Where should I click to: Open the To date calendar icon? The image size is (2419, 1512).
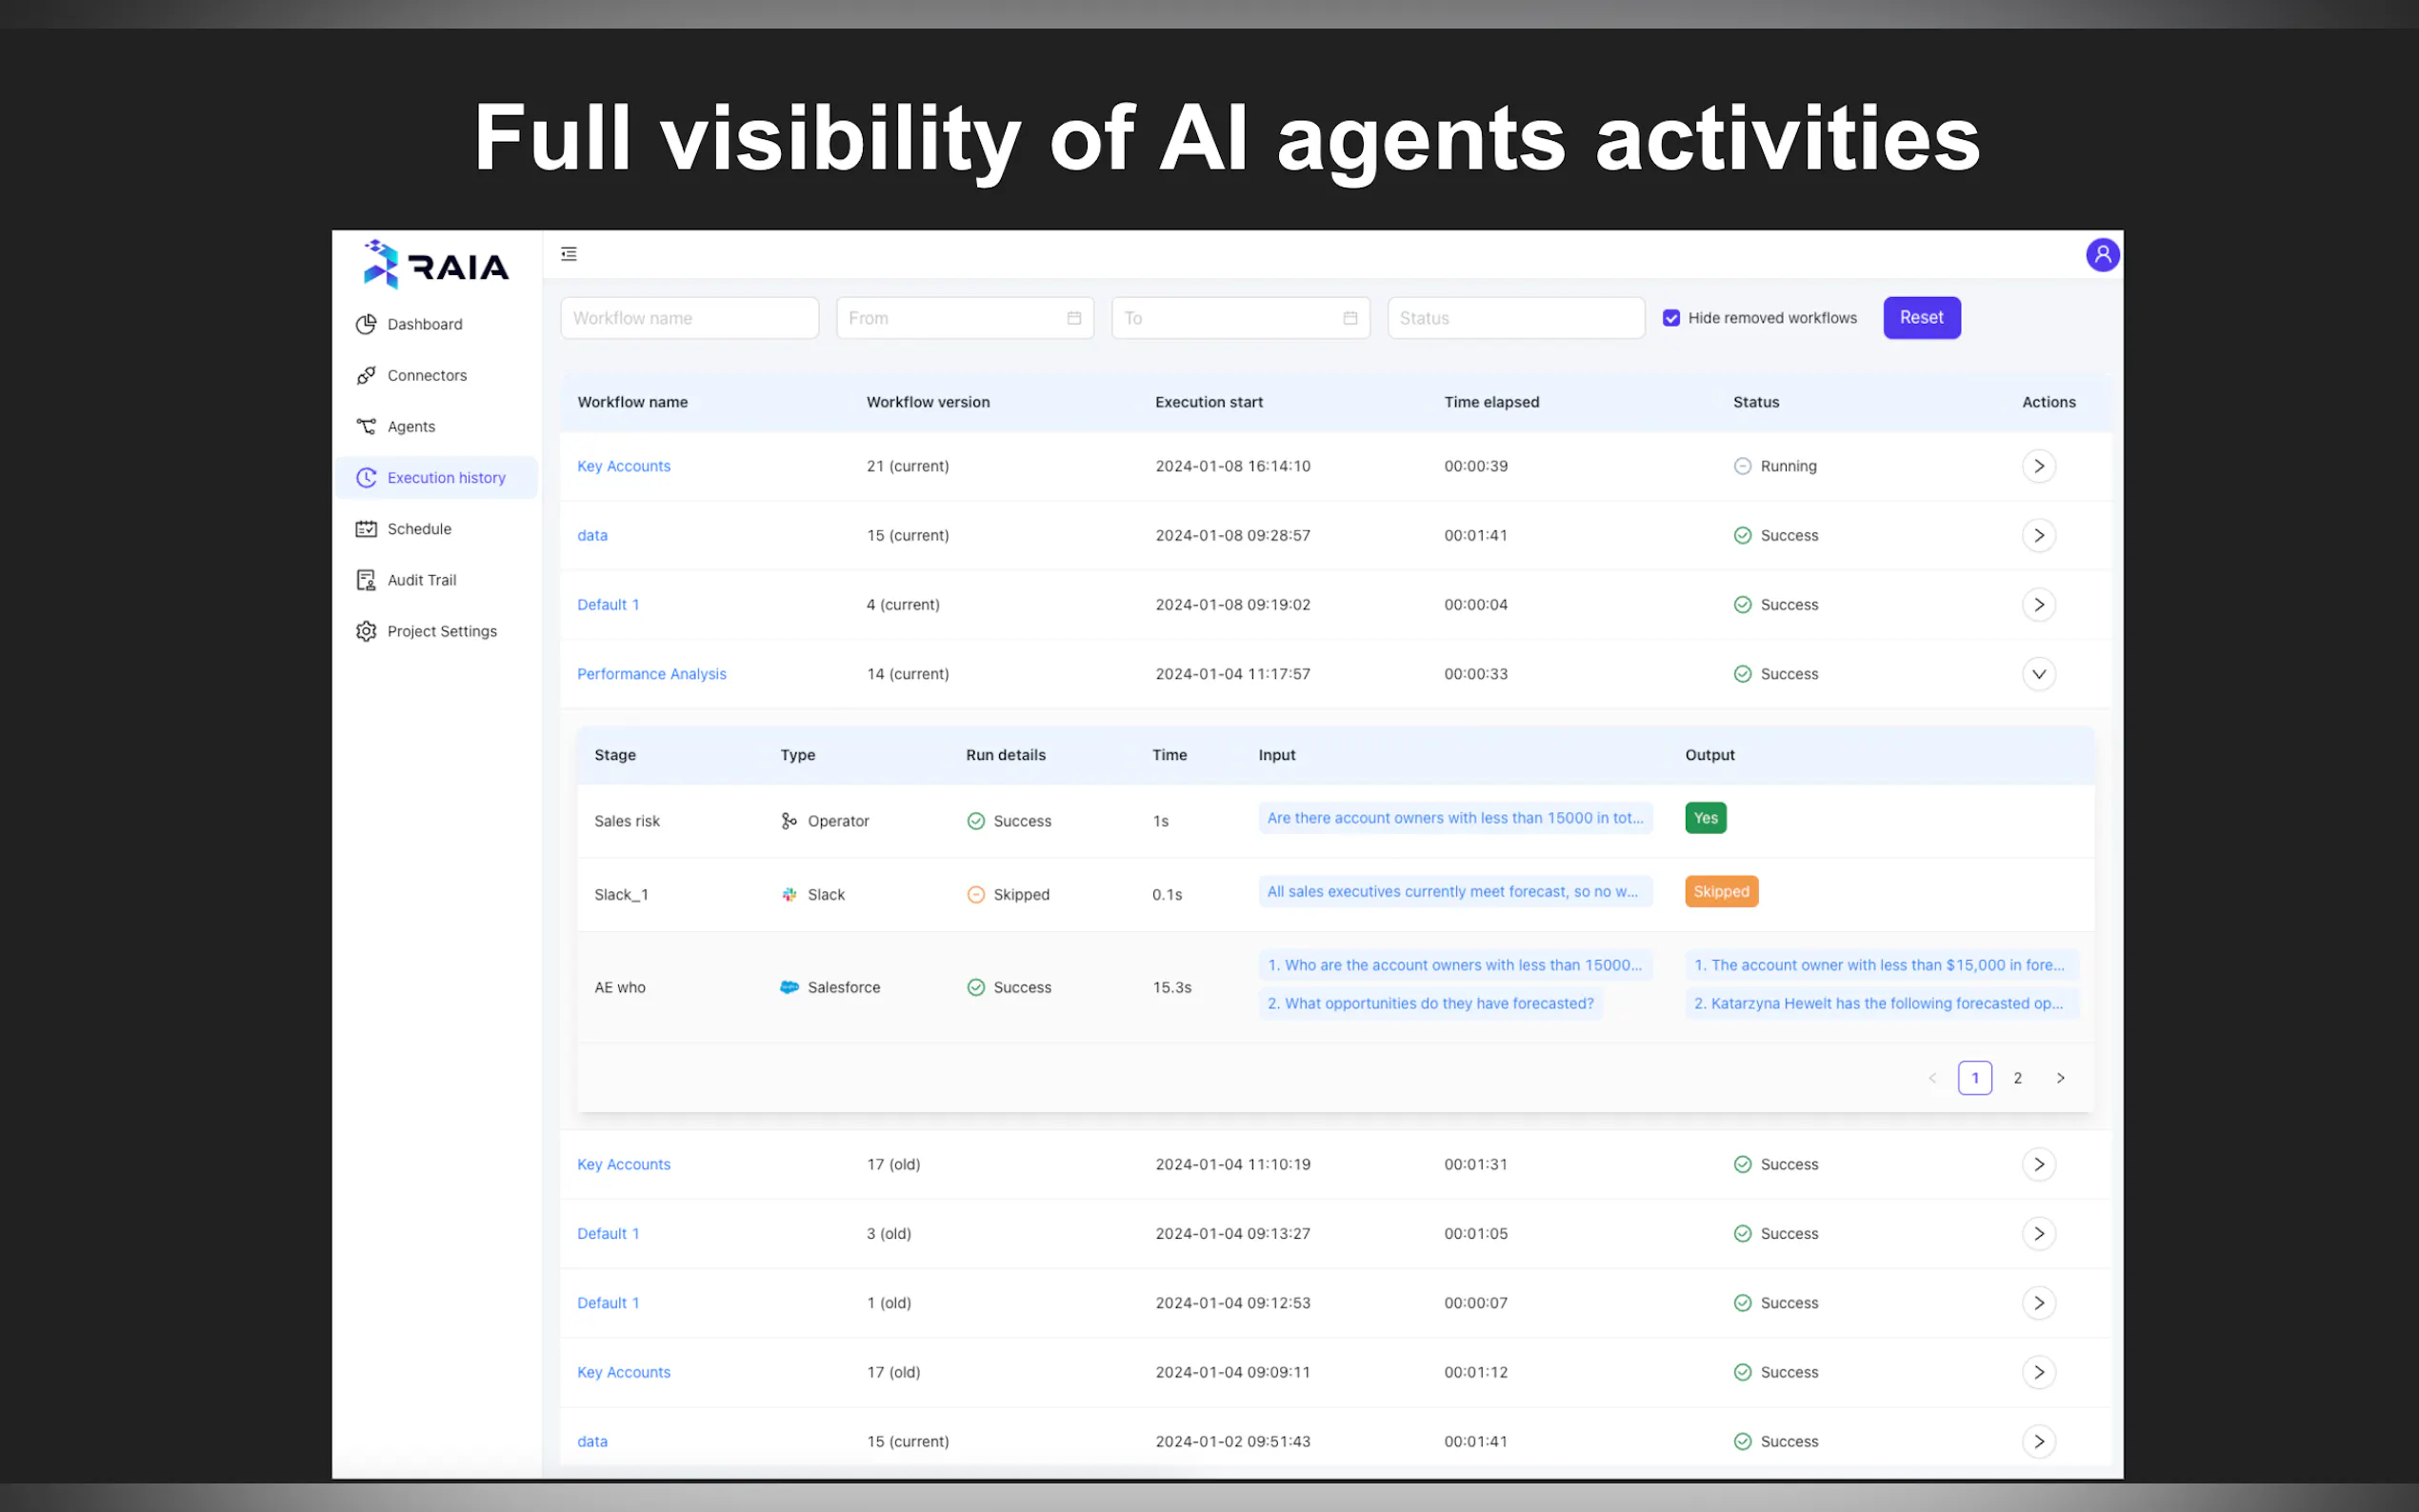click(x=1350, y=318)
